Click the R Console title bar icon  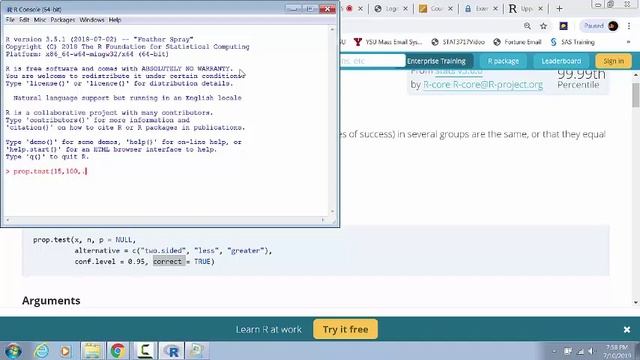9,9
